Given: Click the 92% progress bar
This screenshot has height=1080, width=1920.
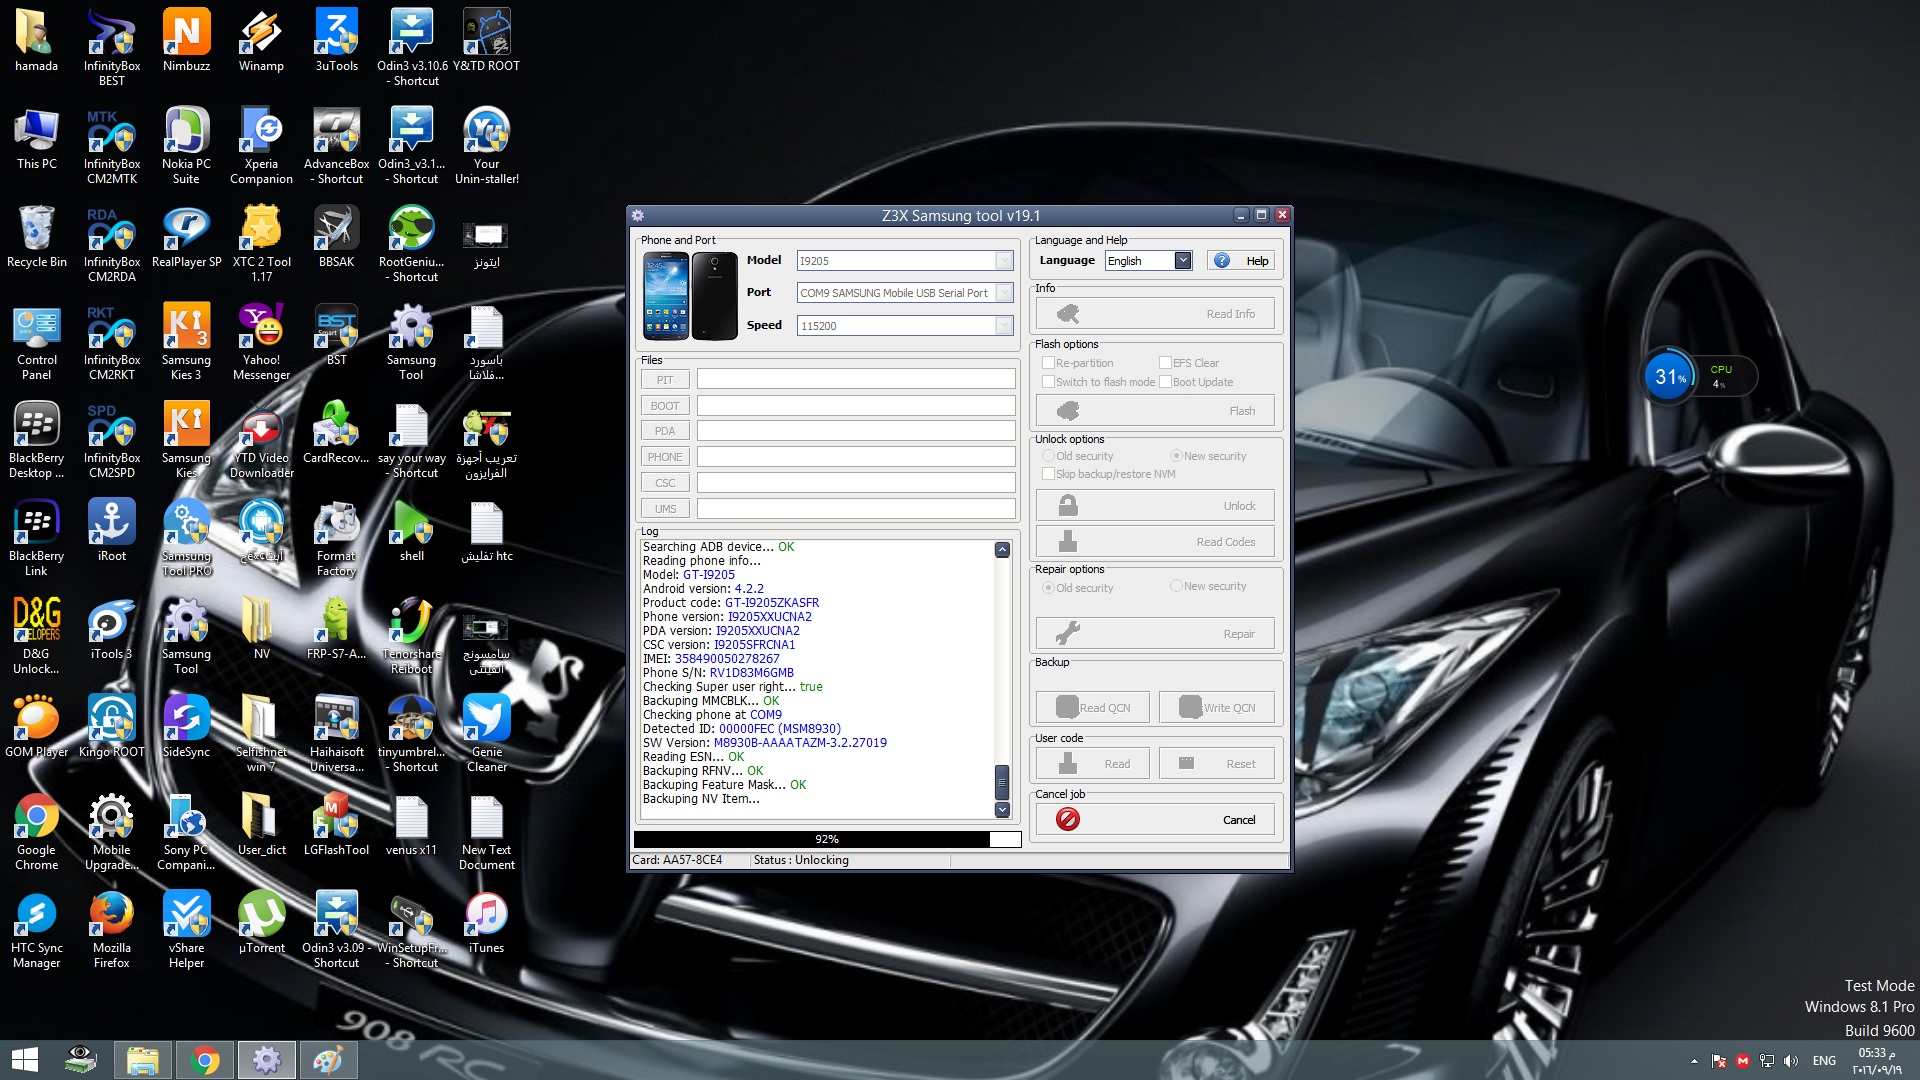Looking at the screenshot, I should coord(827,839).
